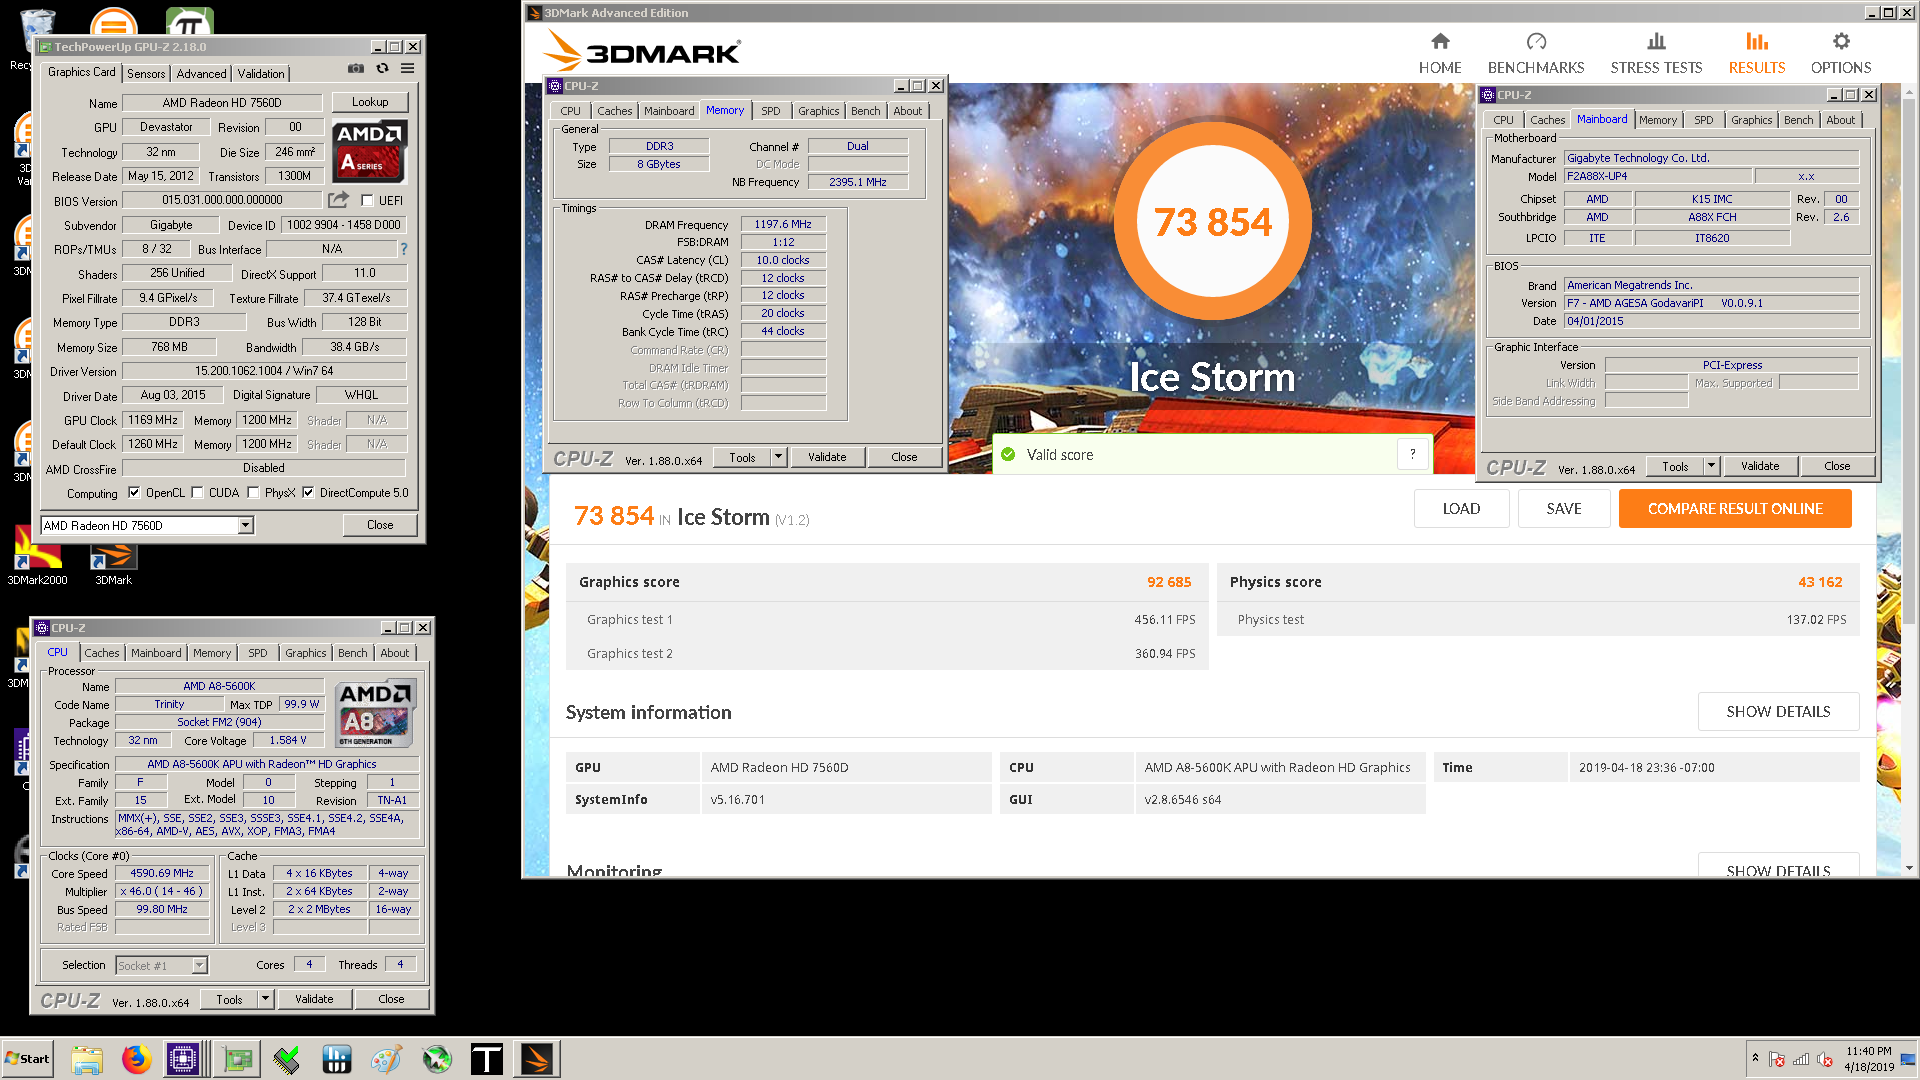This screenshot has width=1920, height=1080.
Task: Click the BIOS export share icon in GPU-Z
Action: pos(339,200)
